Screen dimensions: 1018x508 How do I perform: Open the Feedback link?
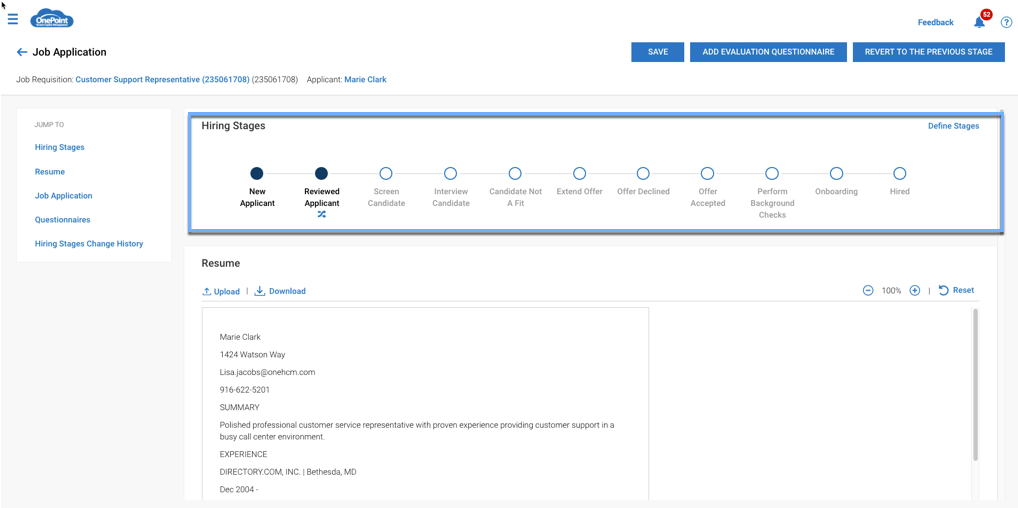(936, 22)
